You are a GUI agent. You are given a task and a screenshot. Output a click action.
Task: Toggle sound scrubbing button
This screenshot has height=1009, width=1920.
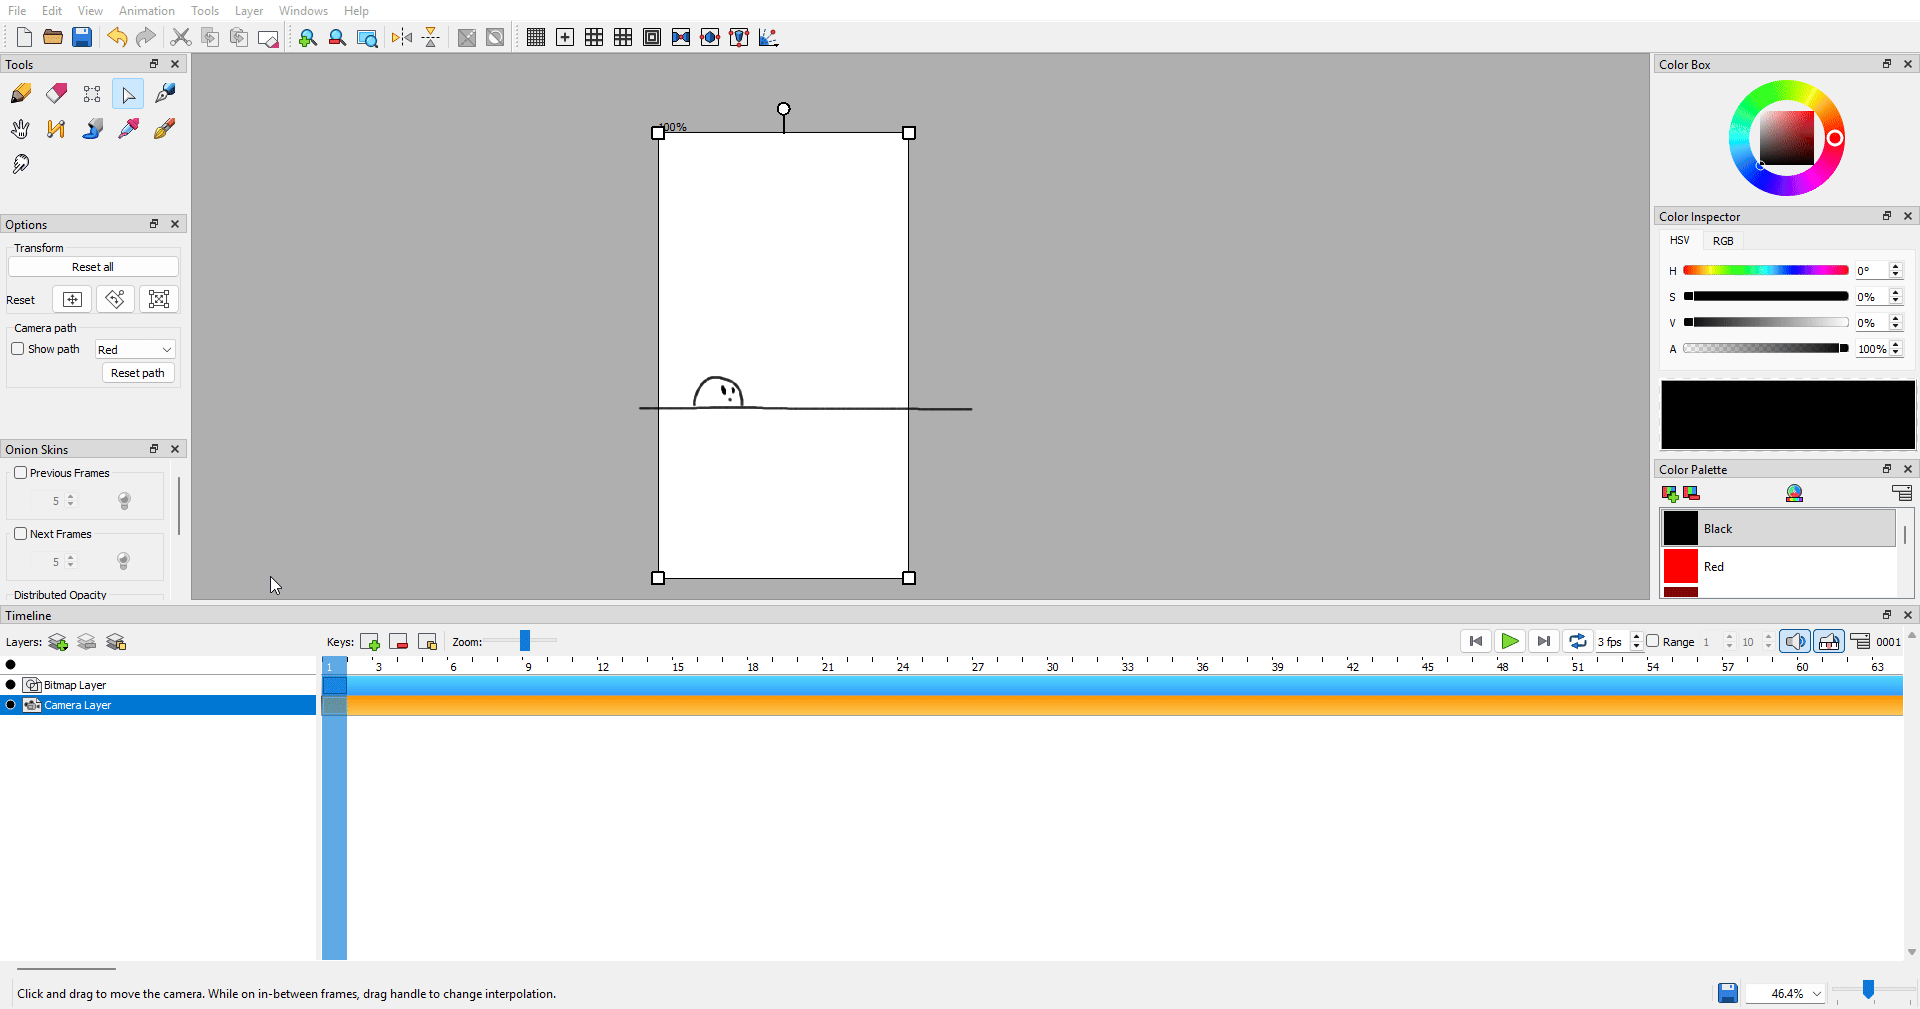[x=1829, y=642]
